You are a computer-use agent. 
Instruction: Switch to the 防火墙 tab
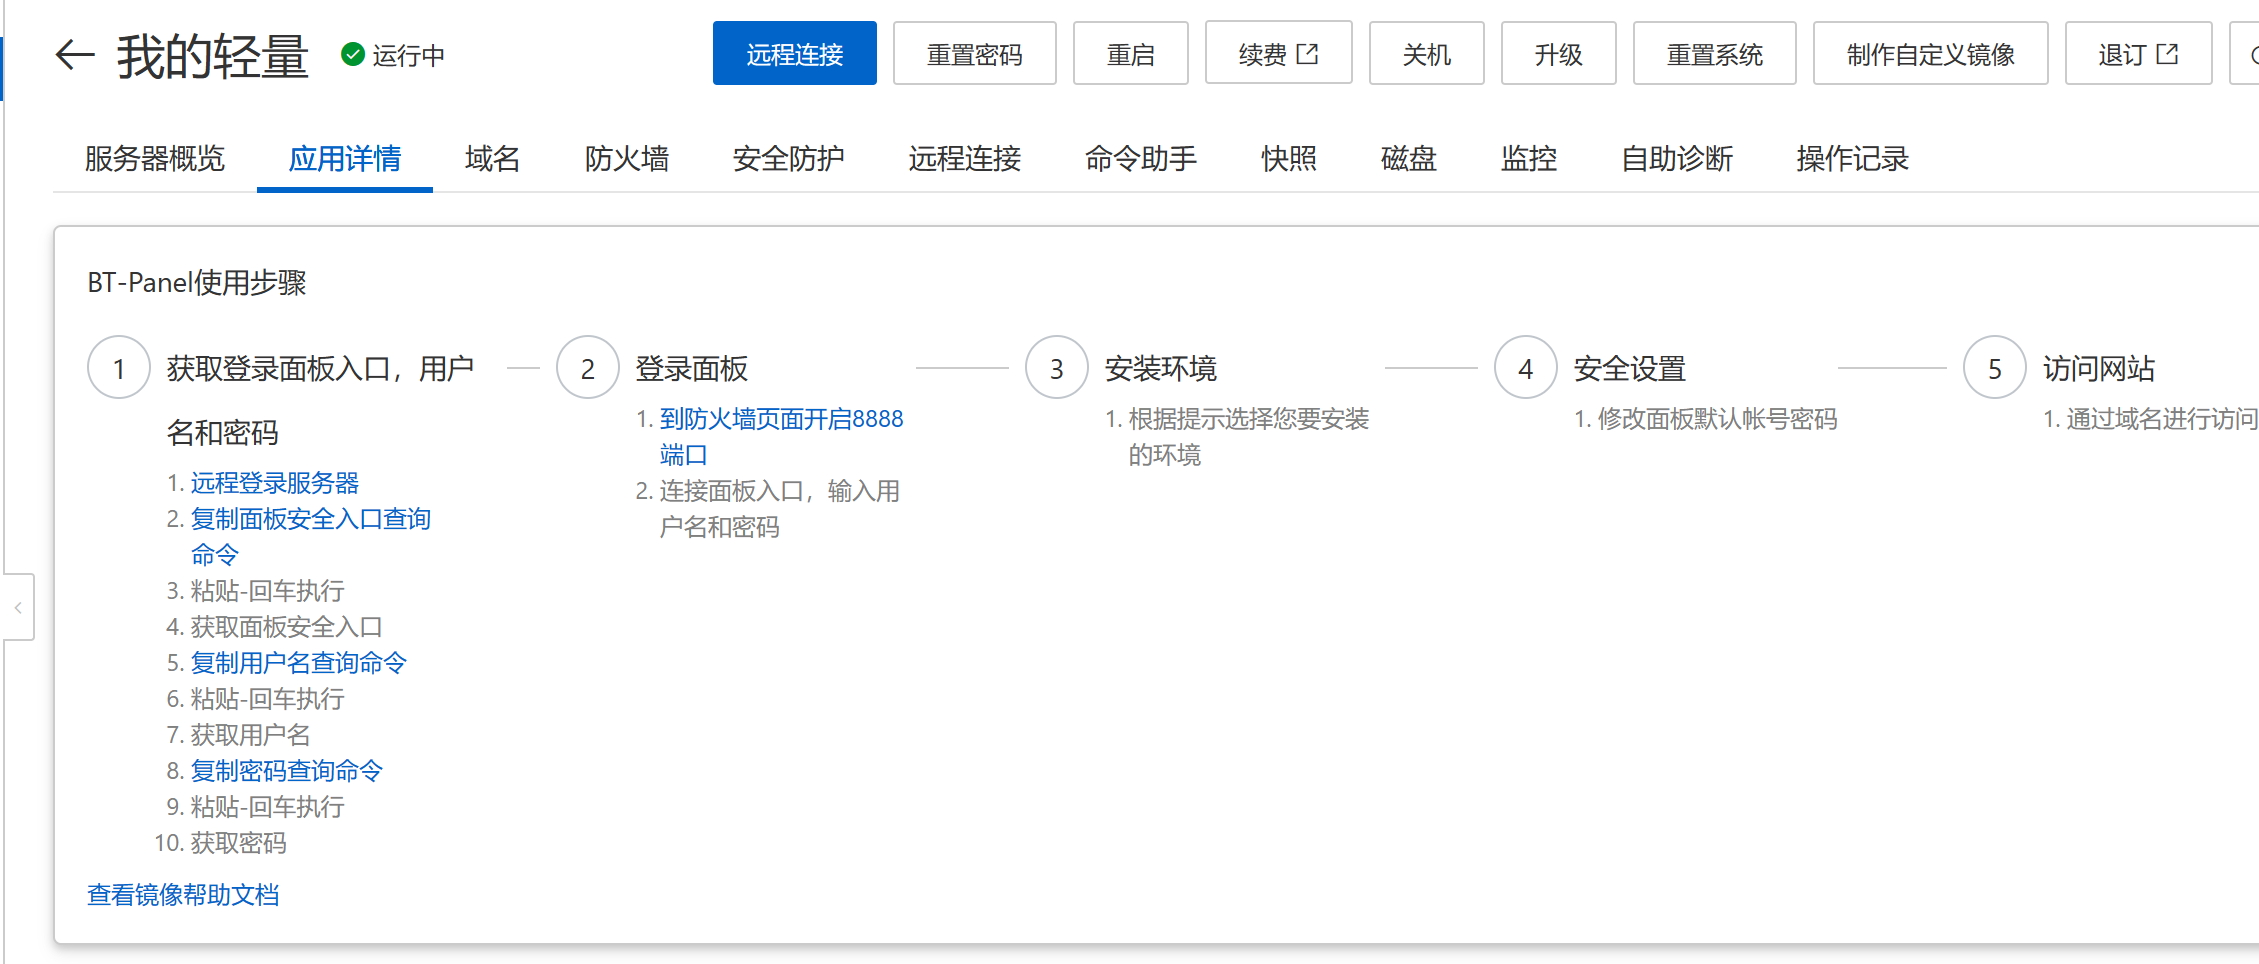[x=626, y=158]
